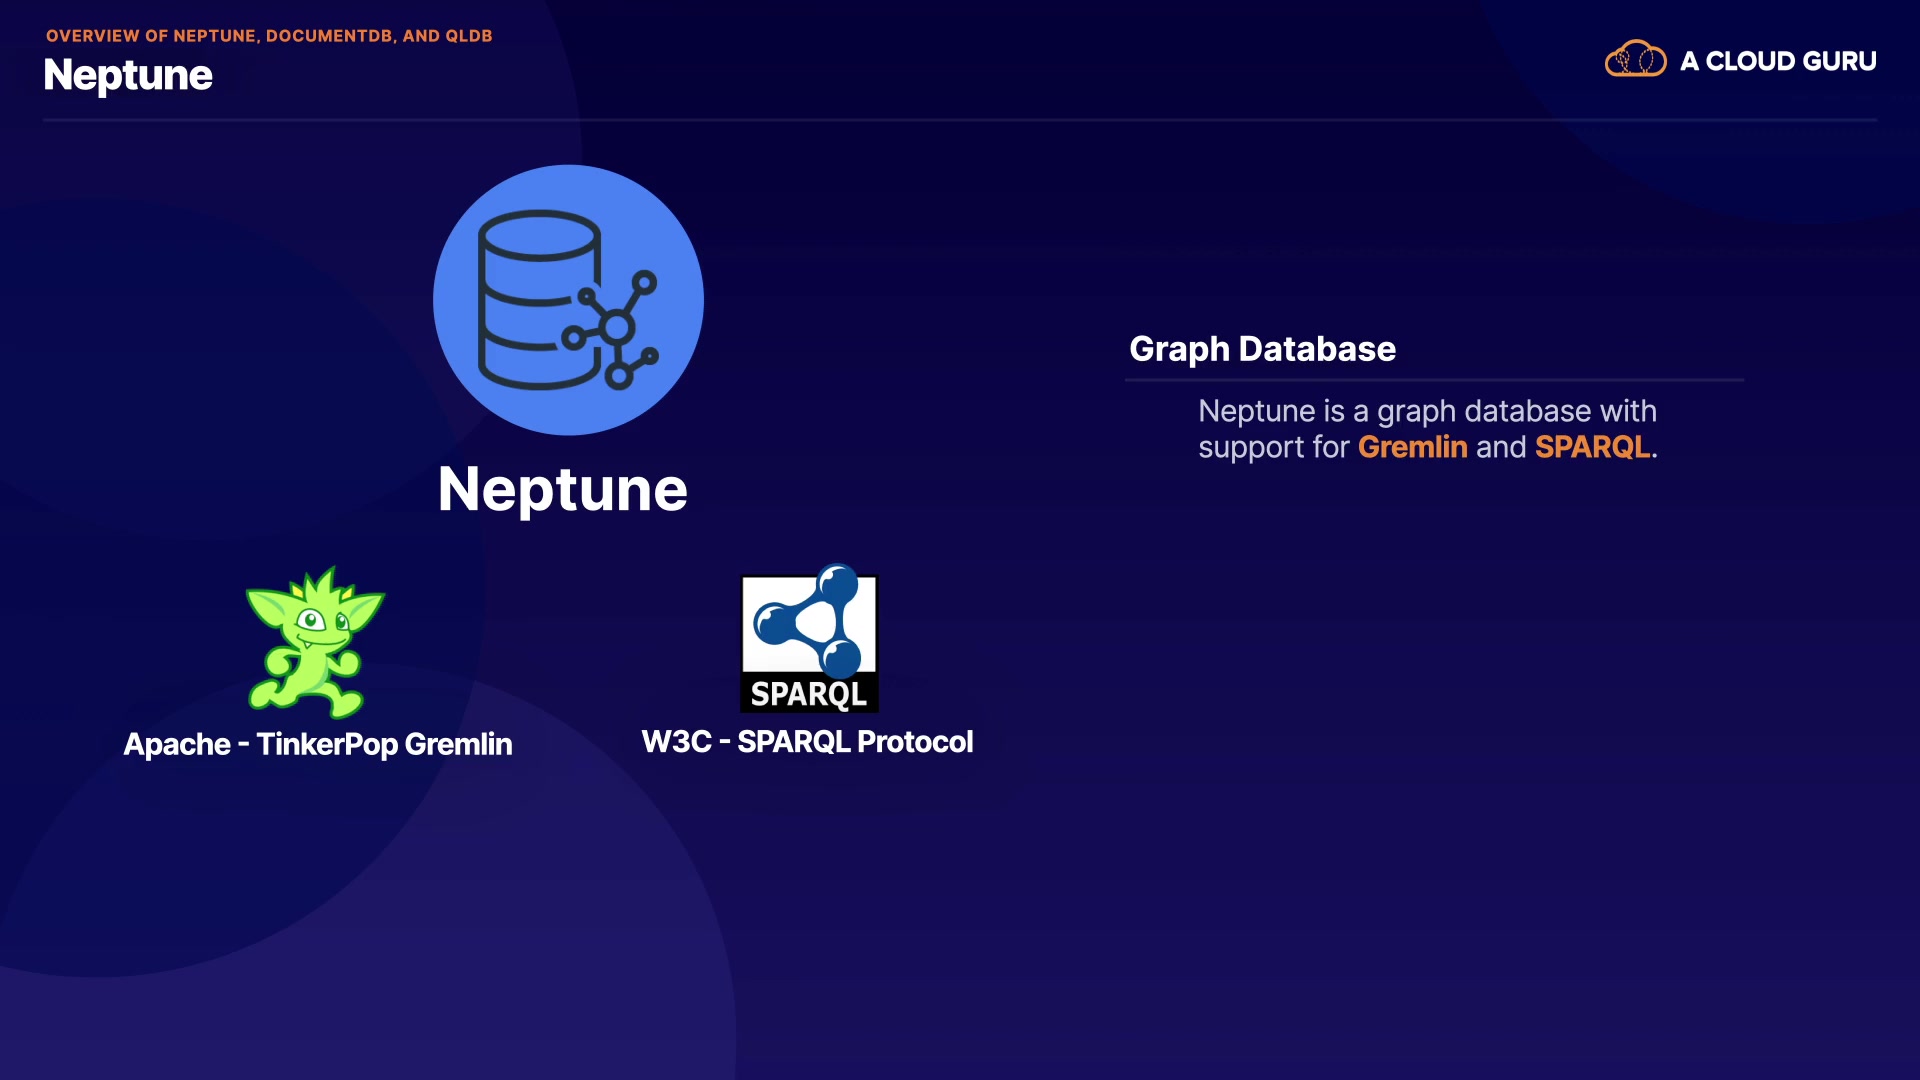Click the divider line under 'Graph Database'

click(x=1434, y=380)
